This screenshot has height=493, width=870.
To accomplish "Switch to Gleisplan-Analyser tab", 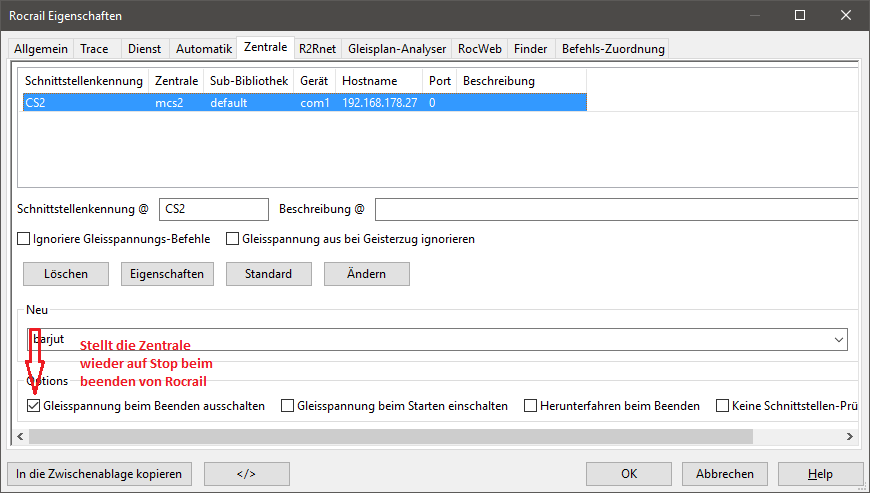I will tap(395, 48).
